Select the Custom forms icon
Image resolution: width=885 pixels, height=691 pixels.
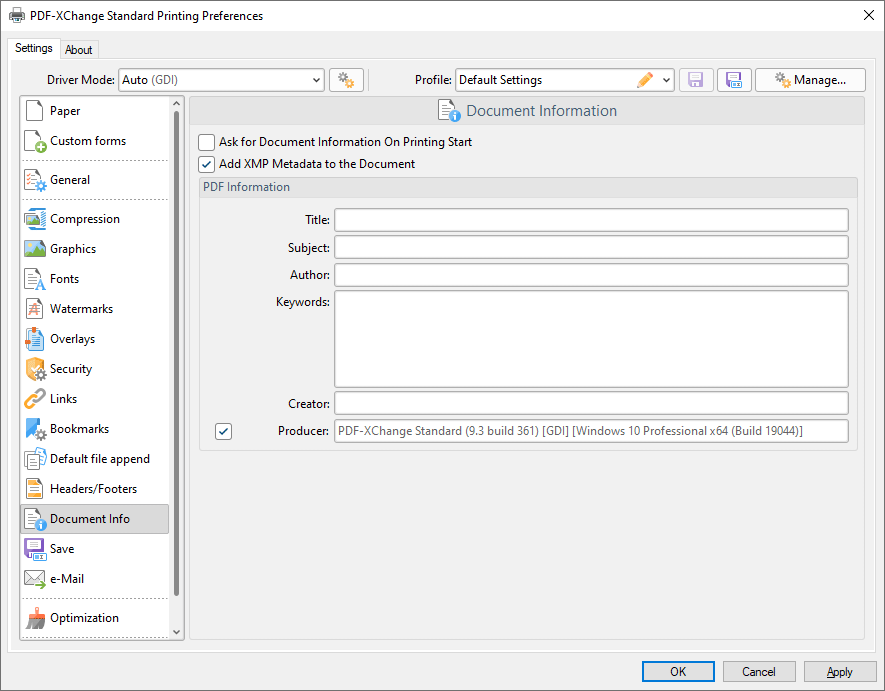click(35, 141)
